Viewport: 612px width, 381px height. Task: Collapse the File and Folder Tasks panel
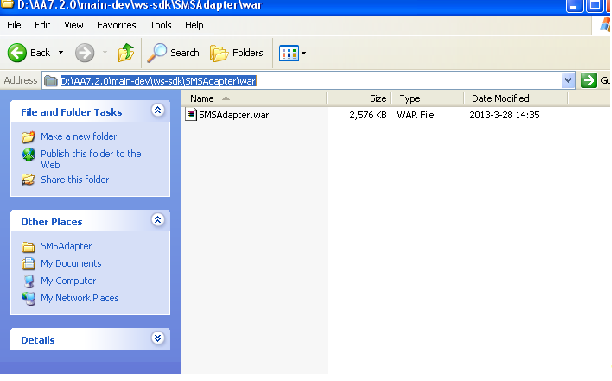(157, 110)
